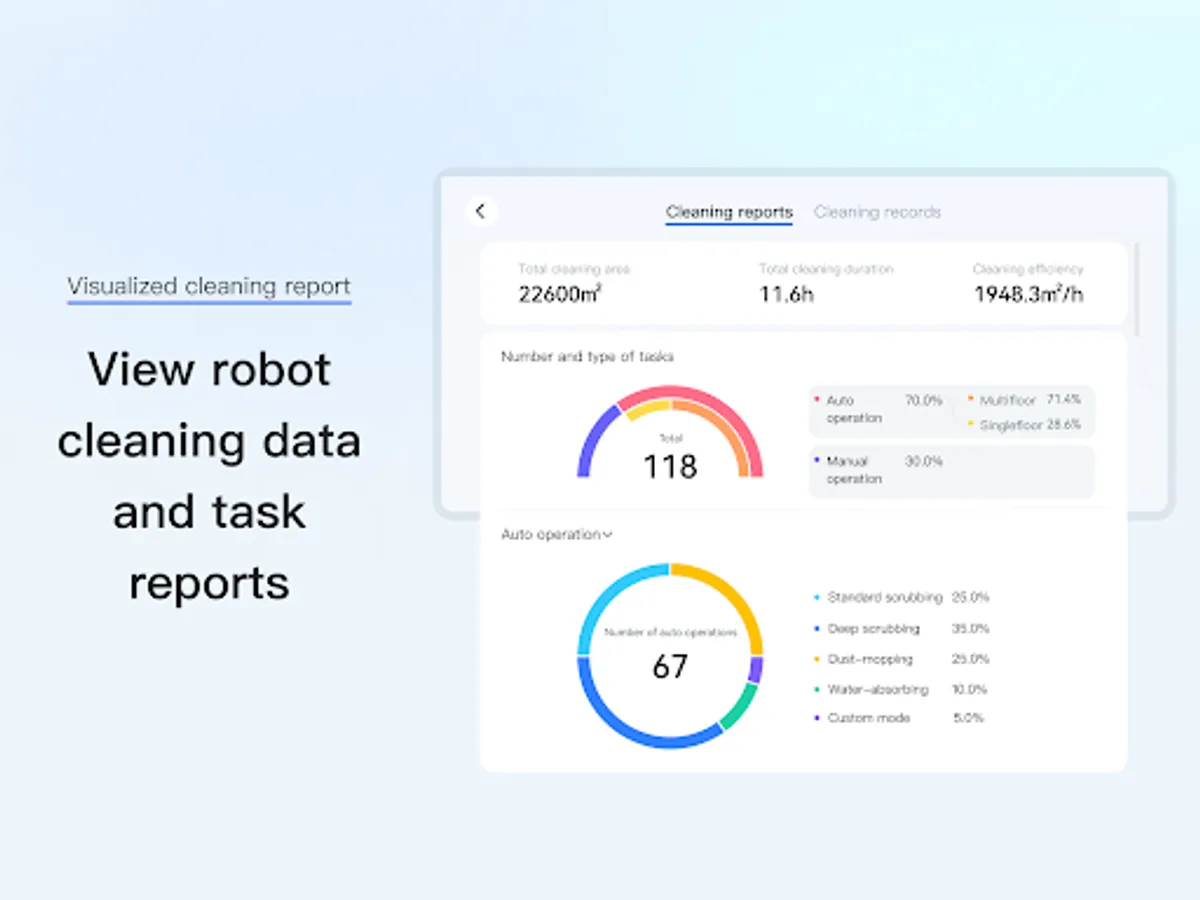Image resolution: width=1200 pixels, height=900 pixels.
Task: Select the 'Number and type of tasks' heading
Action: point(587,356)
